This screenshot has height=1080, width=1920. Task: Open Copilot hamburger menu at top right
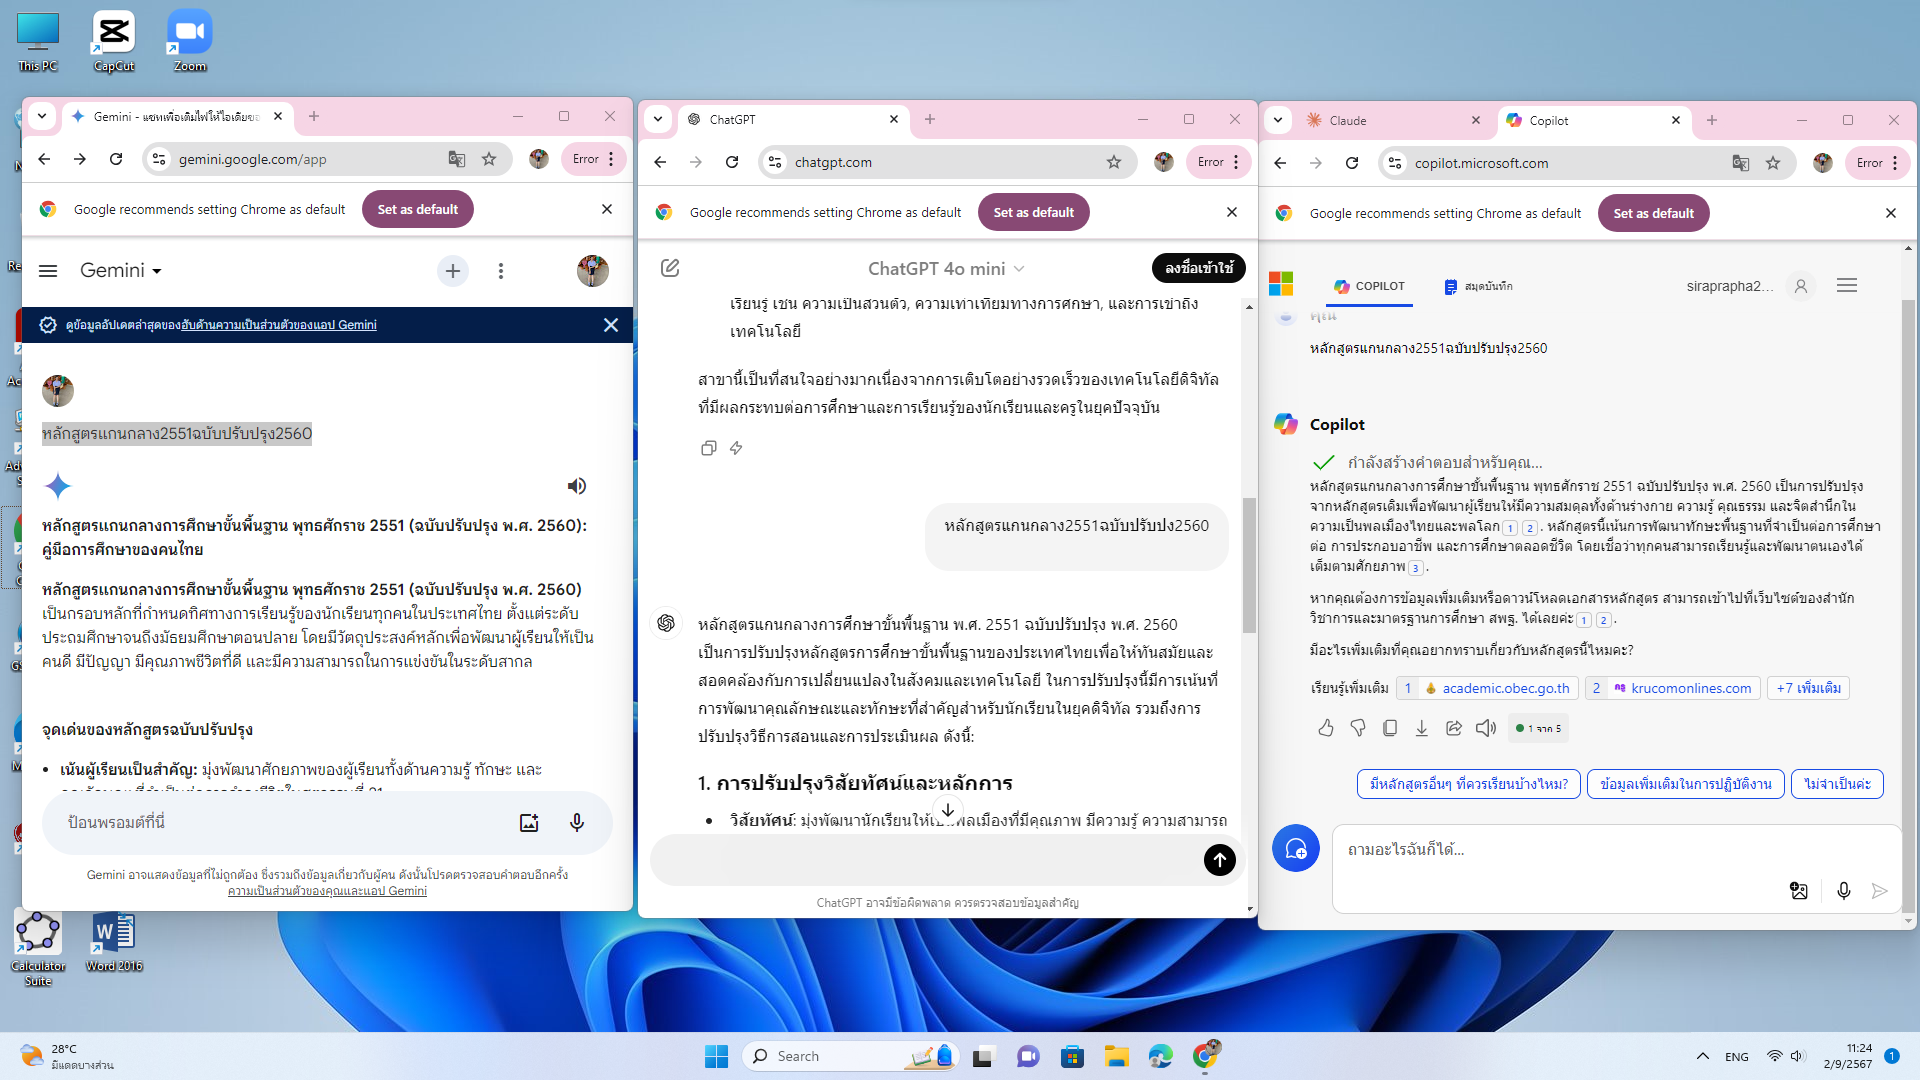(1846, 286)
